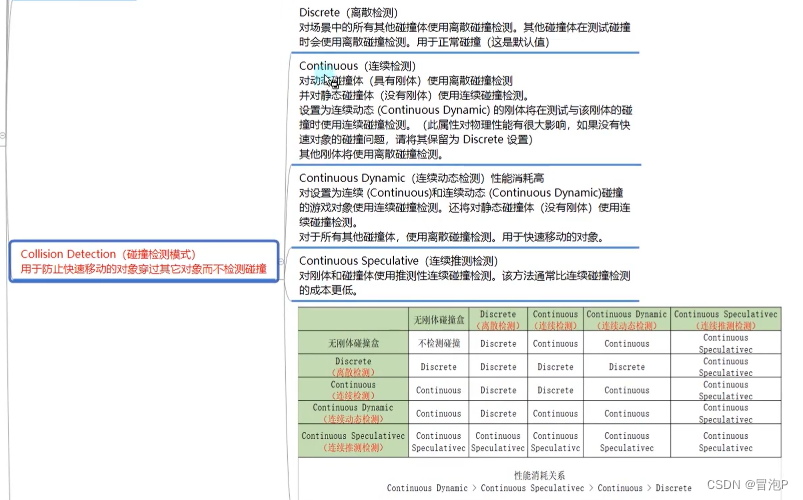Screen dimensions: 803x500
Task: Click 'Continuous' cell in Continuous row, 无刚体碰撞盒 column
Action: coord(439,390)
